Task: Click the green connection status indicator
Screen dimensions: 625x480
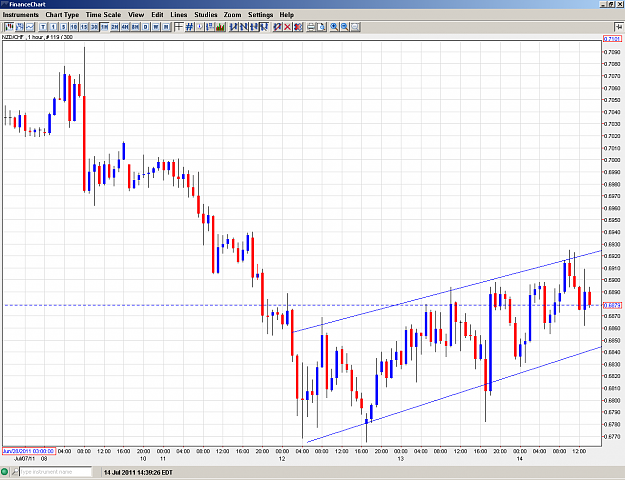Action: click(x=5, y=472)
